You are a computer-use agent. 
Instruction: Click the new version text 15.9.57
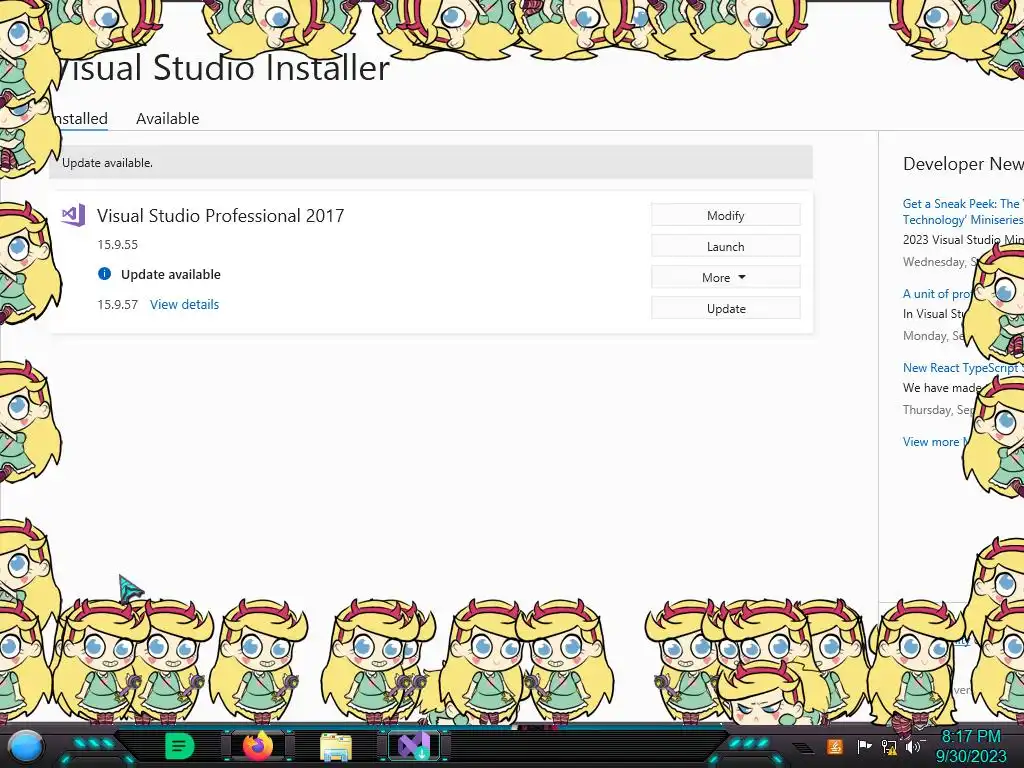(x=118, y=304)
